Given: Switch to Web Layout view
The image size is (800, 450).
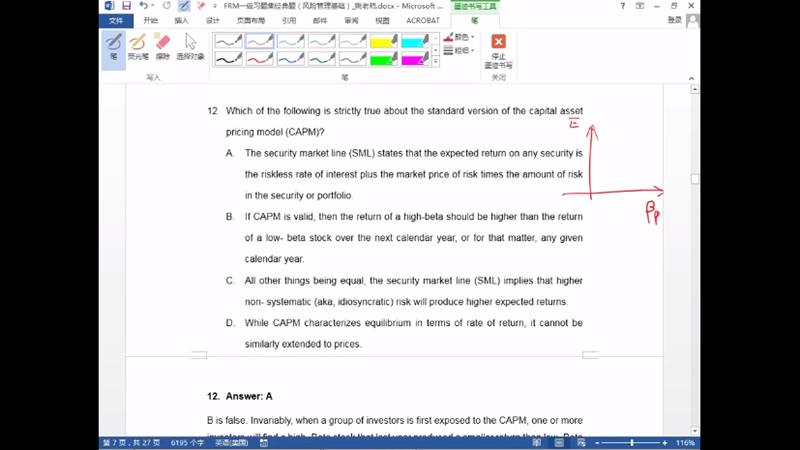Looking at the screenshot, I should pos(581,443).
